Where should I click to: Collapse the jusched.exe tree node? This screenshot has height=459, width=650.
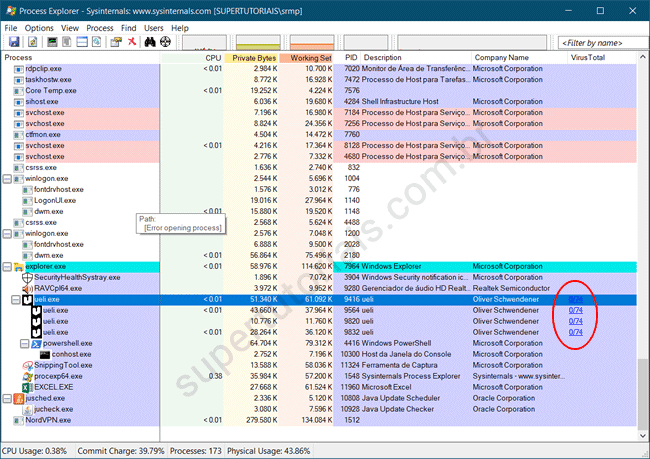(8, 398)
